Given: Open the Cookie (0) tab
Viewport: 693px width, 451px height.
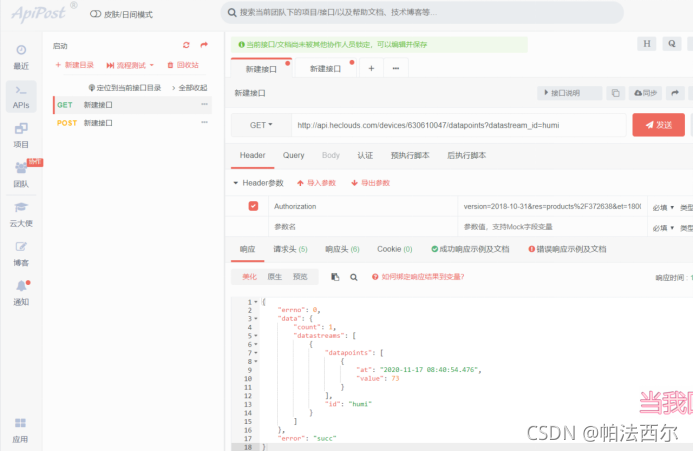Looking at the screenshot, I should 394,249.
